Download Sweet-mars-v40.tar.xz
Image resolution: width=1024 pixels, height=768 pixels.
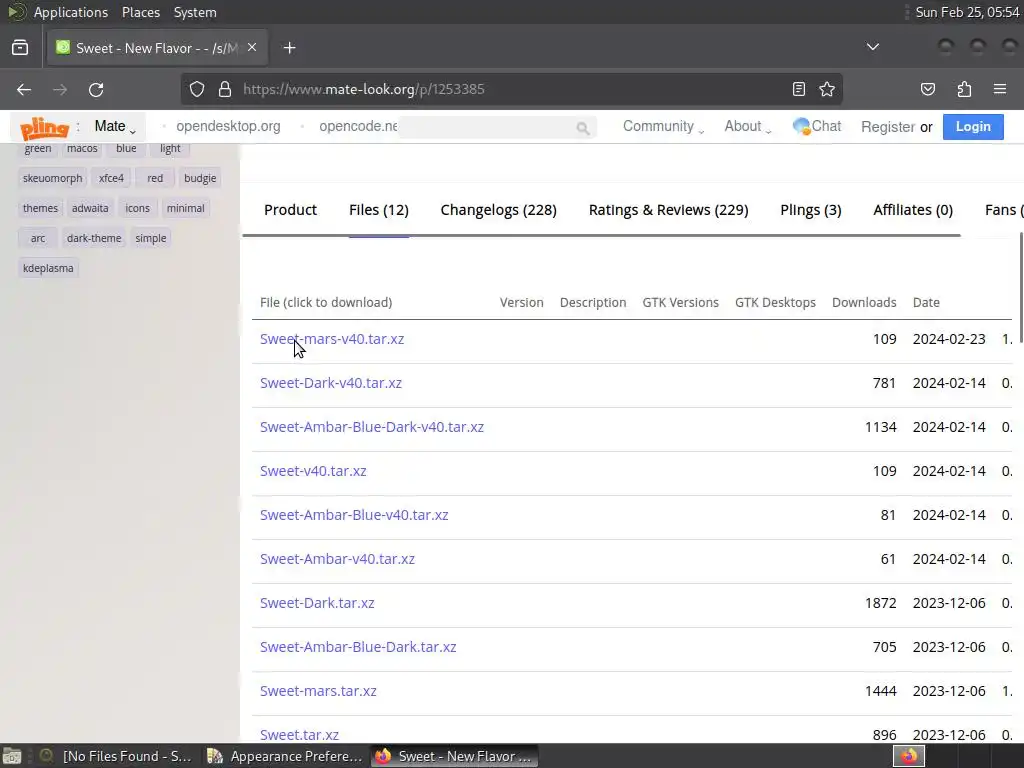coord(332,339)
